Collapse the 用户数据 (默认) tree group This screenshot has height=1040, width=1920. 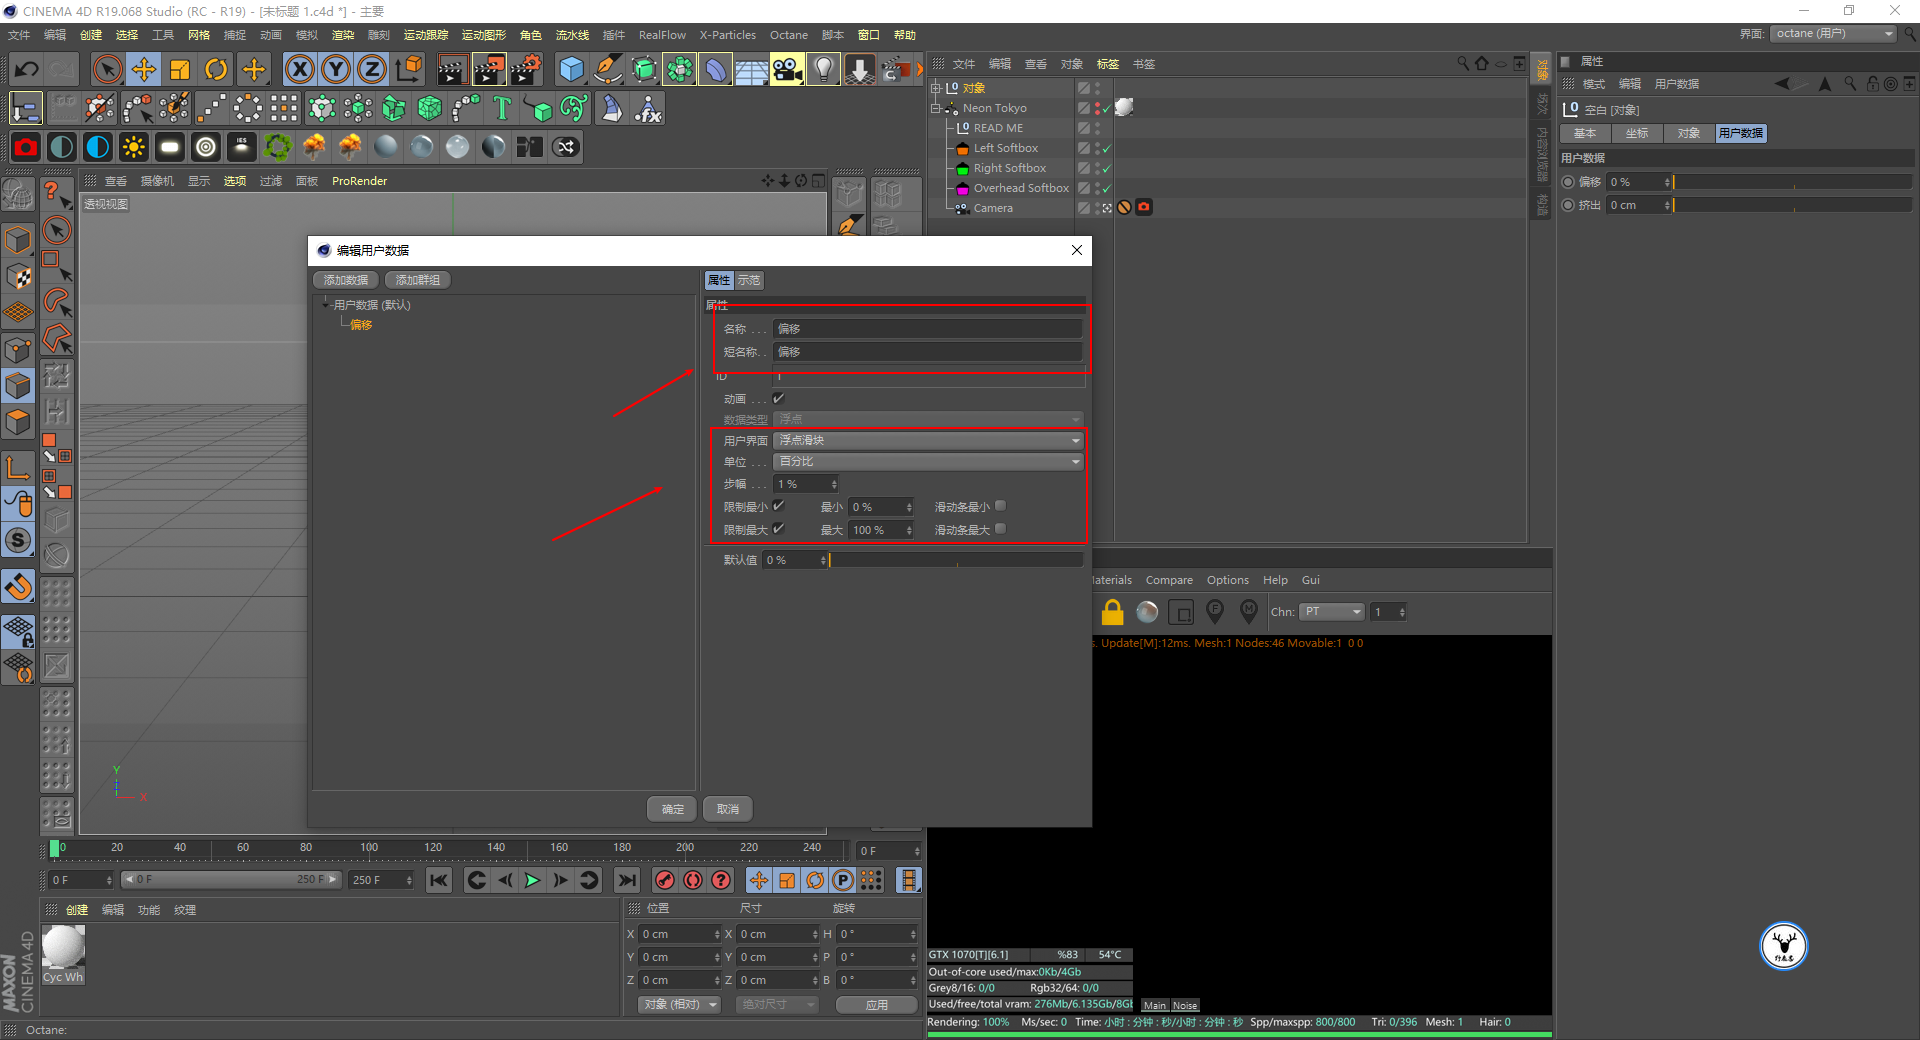(326, 305)
